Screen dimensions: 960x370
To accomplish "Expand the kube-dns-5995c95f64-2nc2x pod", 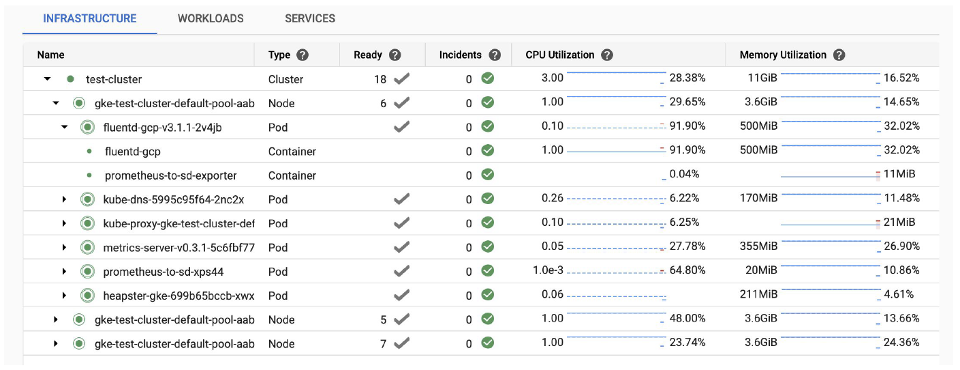I will pyautogui.click(x=64, y=199).
